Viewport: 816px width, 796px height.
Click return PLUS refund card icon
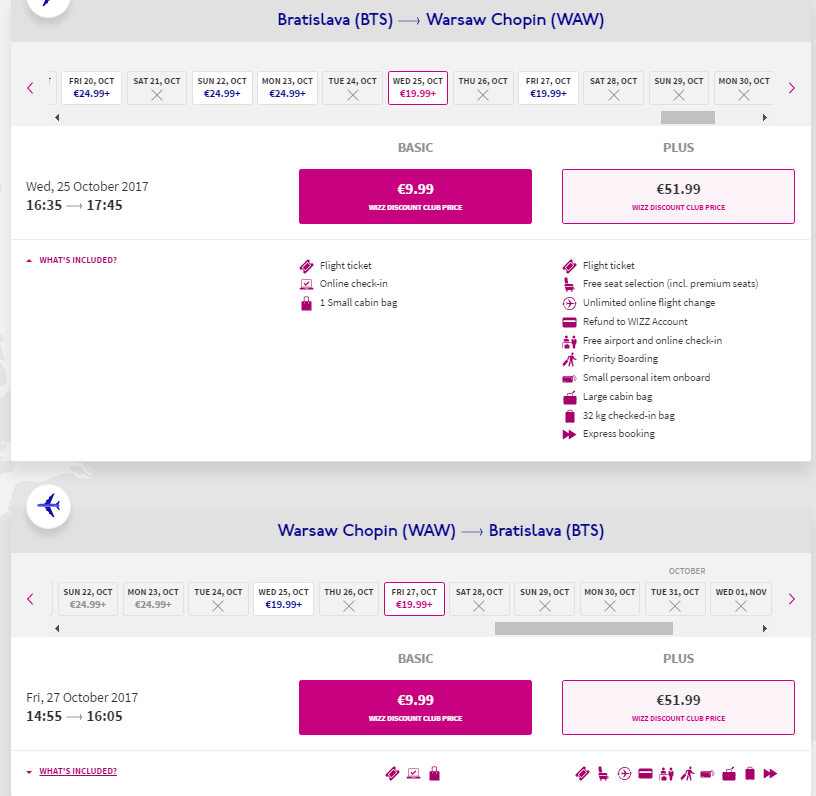click(x=645, y=774)
